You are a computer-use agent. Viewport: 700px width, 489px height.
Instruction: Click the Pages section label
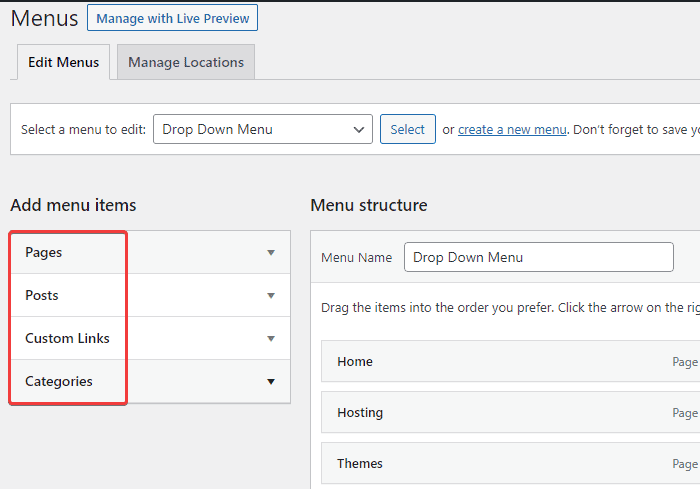tap(44, 253)
